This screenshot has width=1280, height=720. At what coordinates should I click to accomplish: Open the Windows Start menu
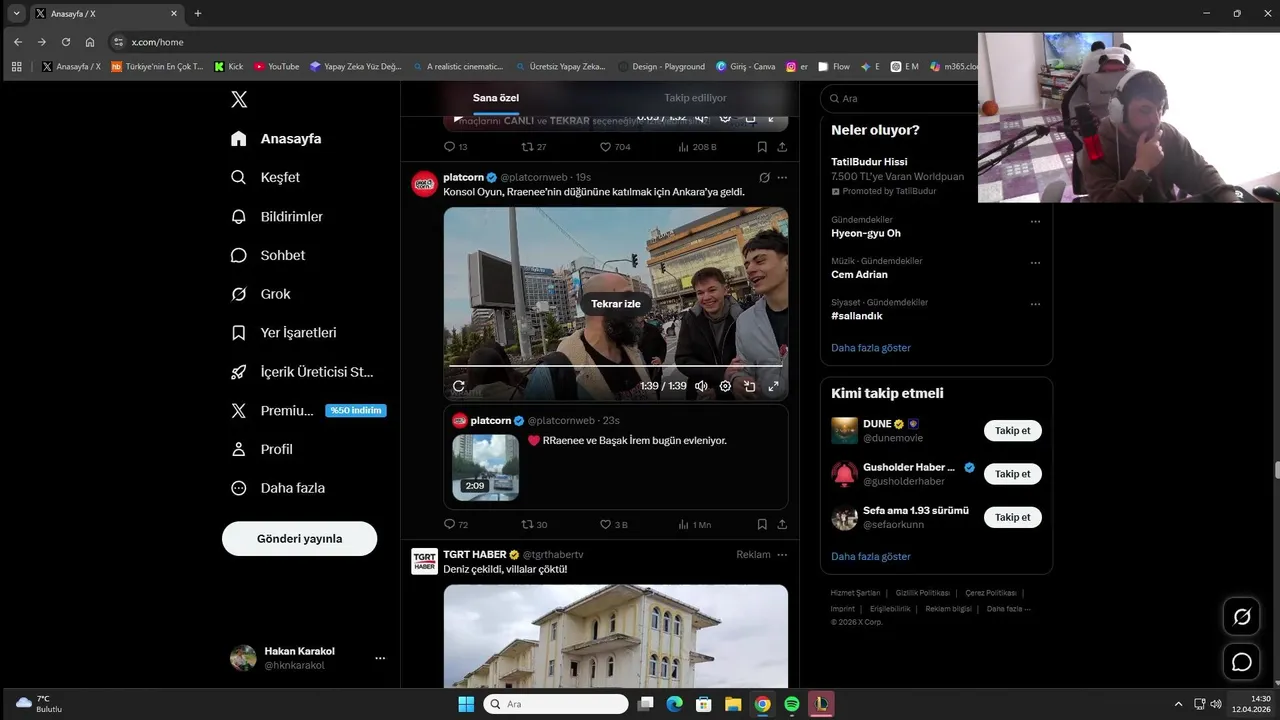tap(466, 704)
